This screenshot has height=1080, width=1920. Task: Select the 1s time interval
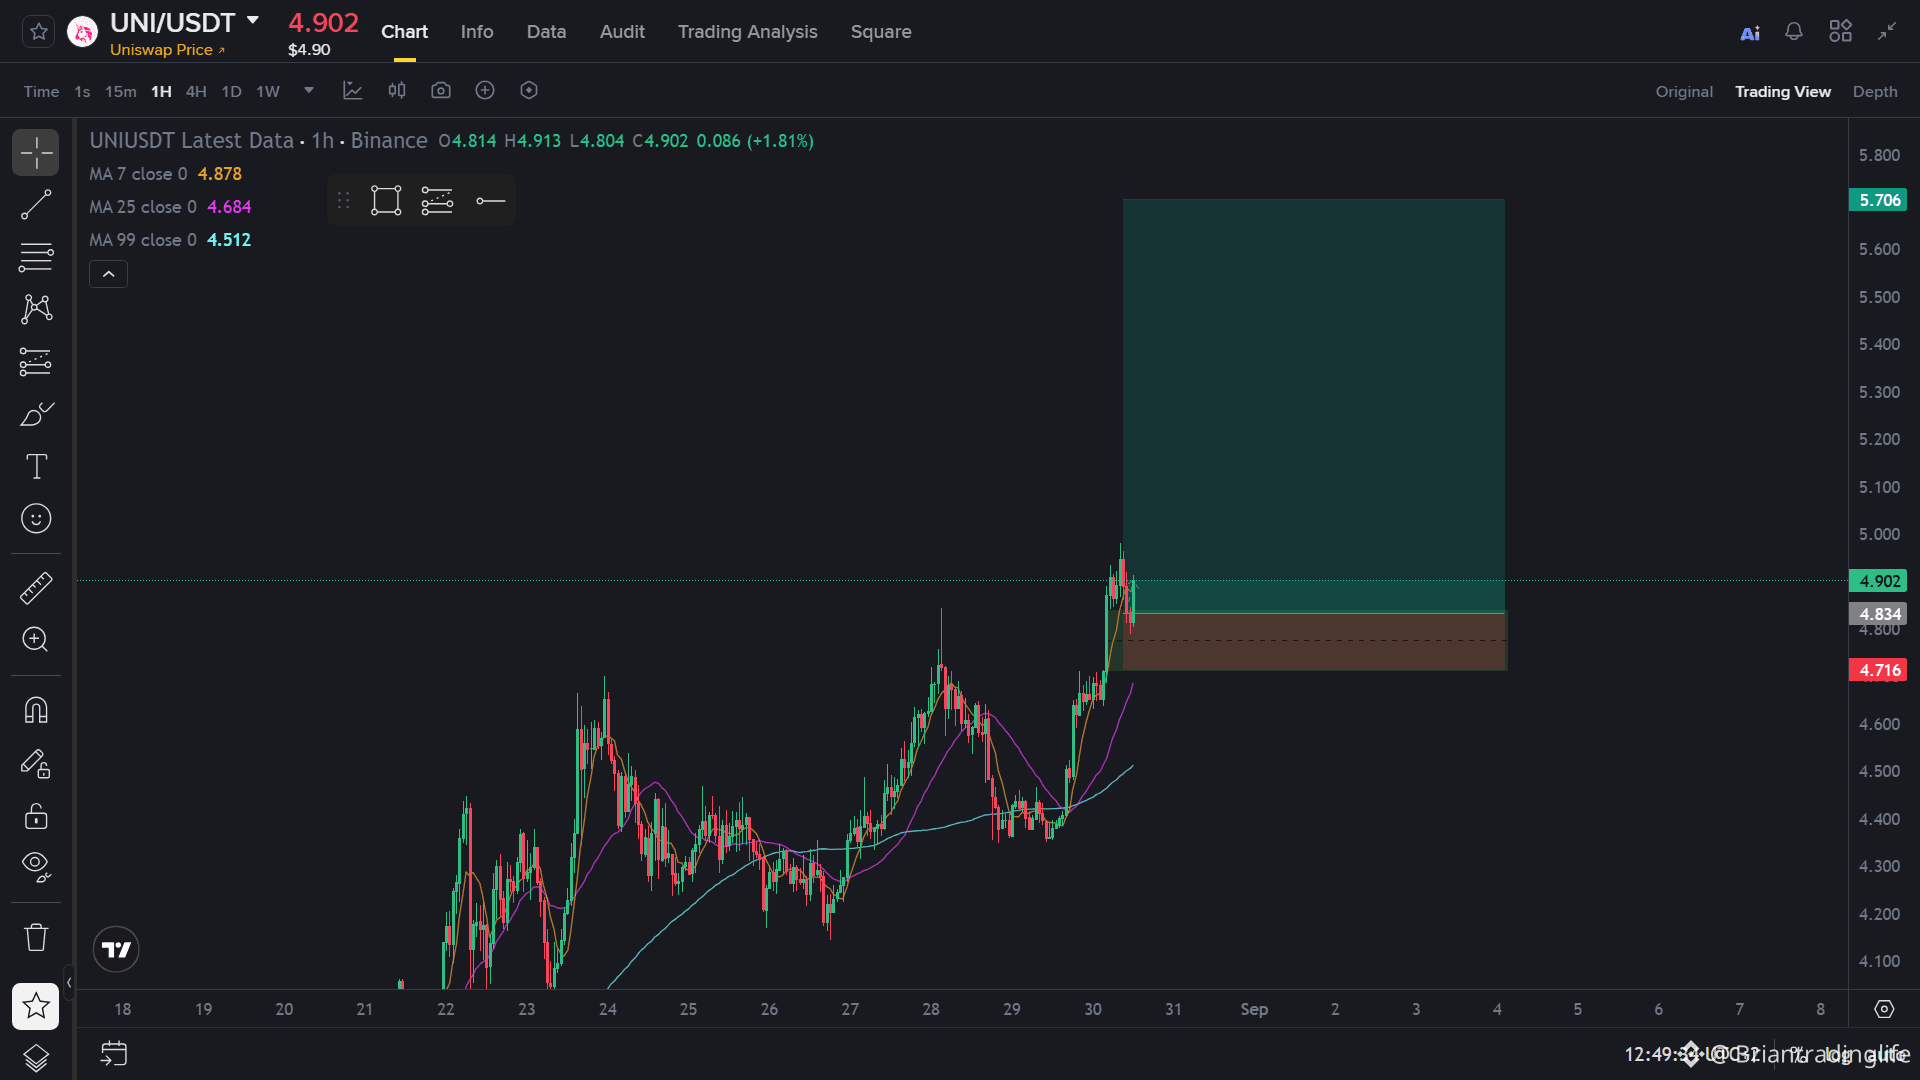click(x=82, y=92)
